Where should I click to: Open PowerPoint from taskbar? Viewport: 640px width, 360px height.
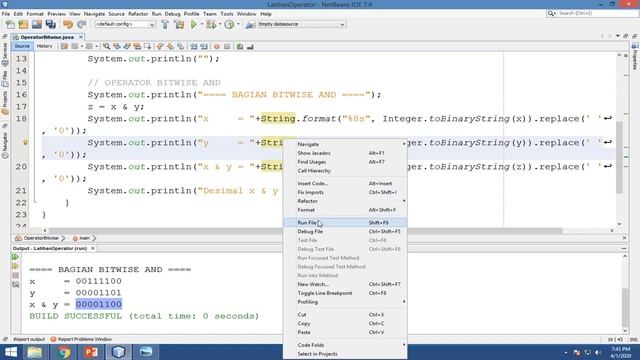pyautogui.click(x=91, y=352)
